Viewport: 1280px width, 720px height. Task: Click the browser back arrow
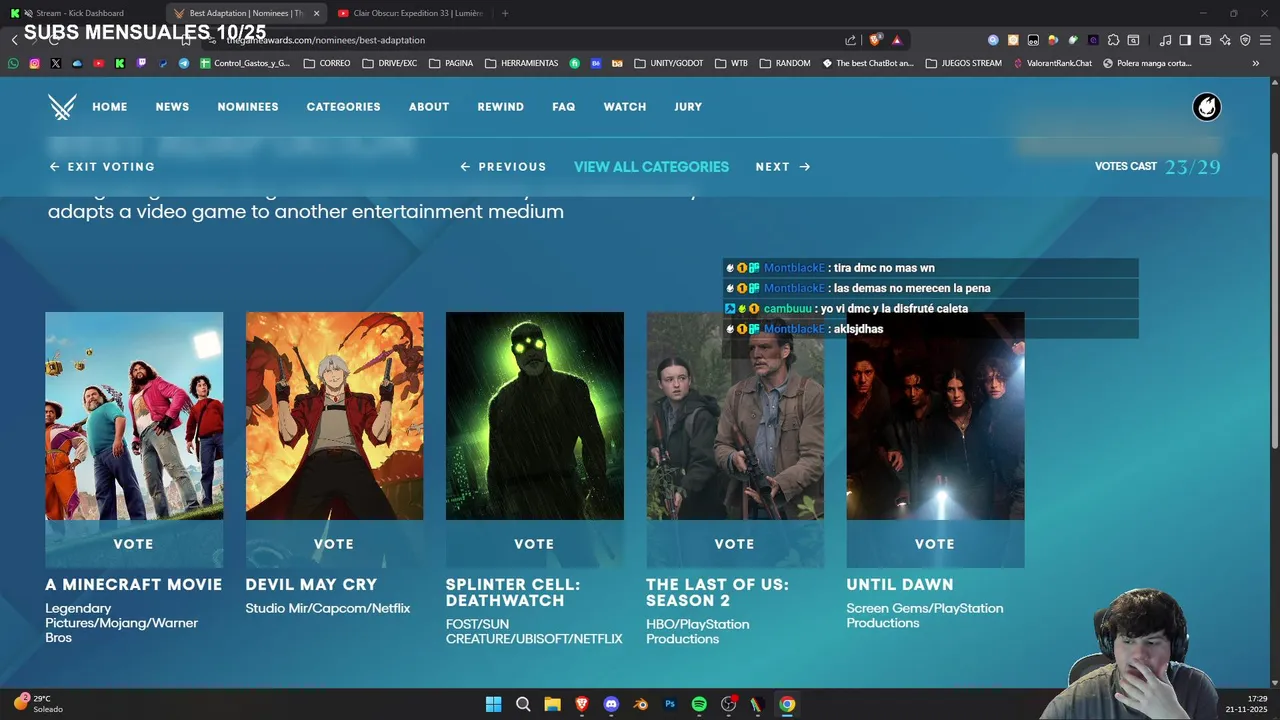[14, 40]
